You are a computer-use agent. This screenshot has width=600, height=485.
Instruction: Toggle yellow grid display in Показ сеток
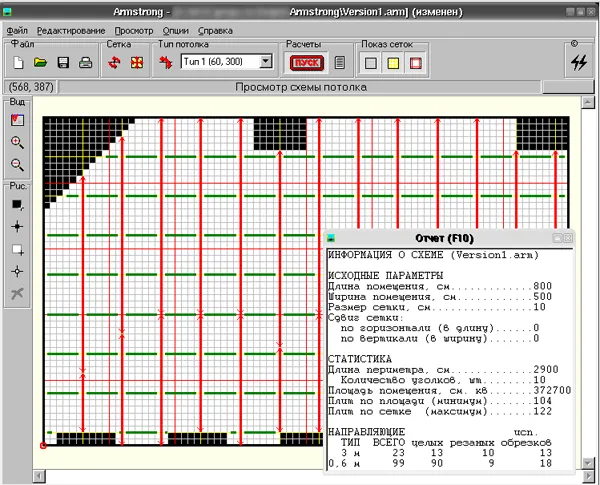pyautogui.click(x=393, y=63)
